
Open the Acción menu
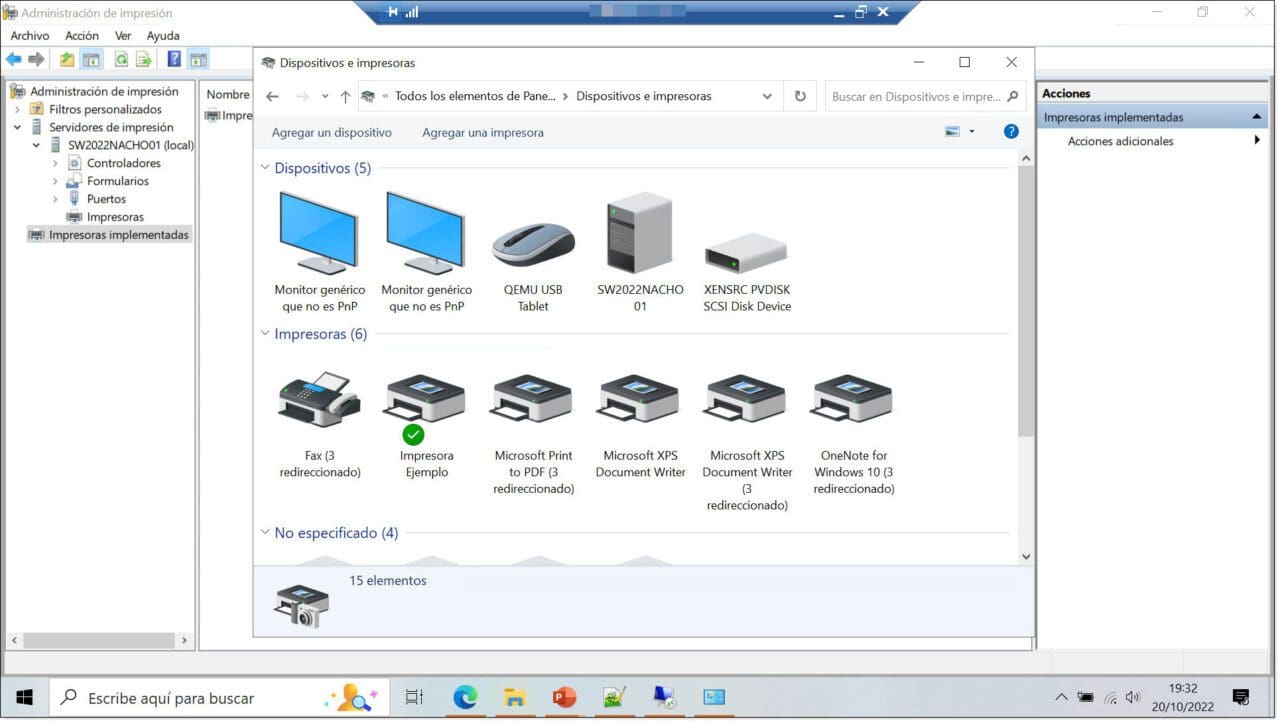82,35
